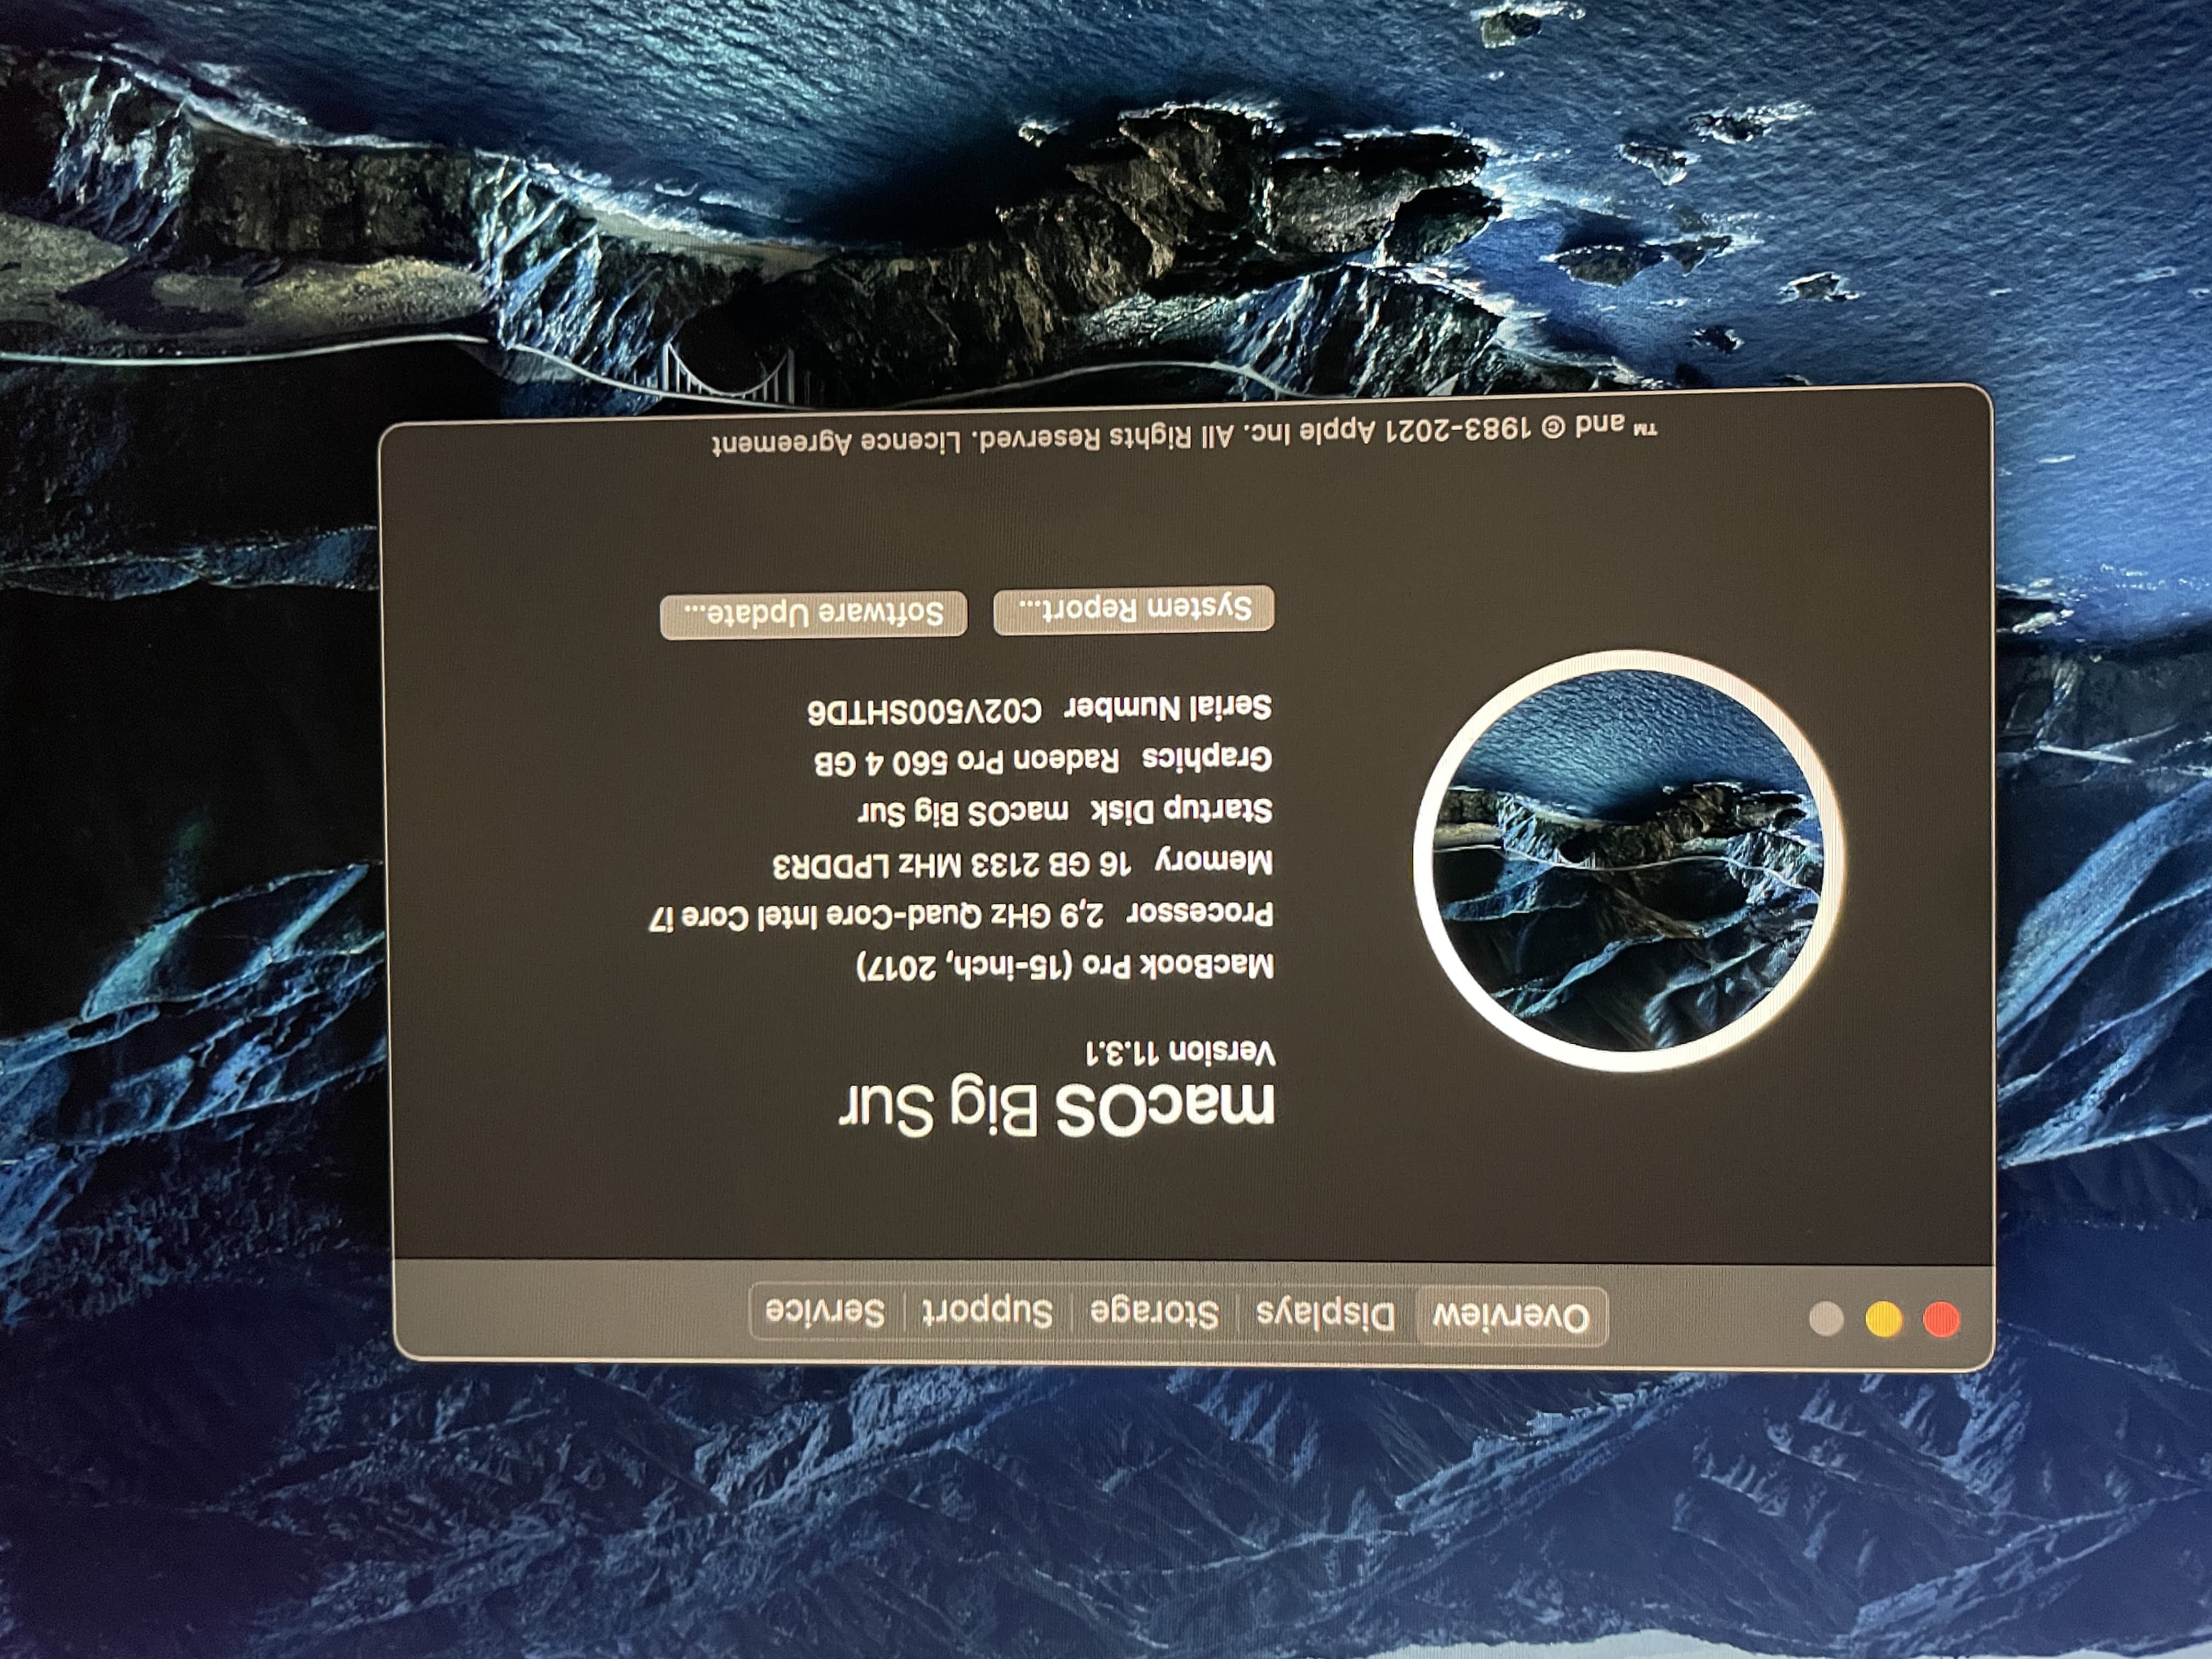Click the Graphics Radeon Pro 560 line
The image size is (2212, 1659).
[x=1043, y=760]
